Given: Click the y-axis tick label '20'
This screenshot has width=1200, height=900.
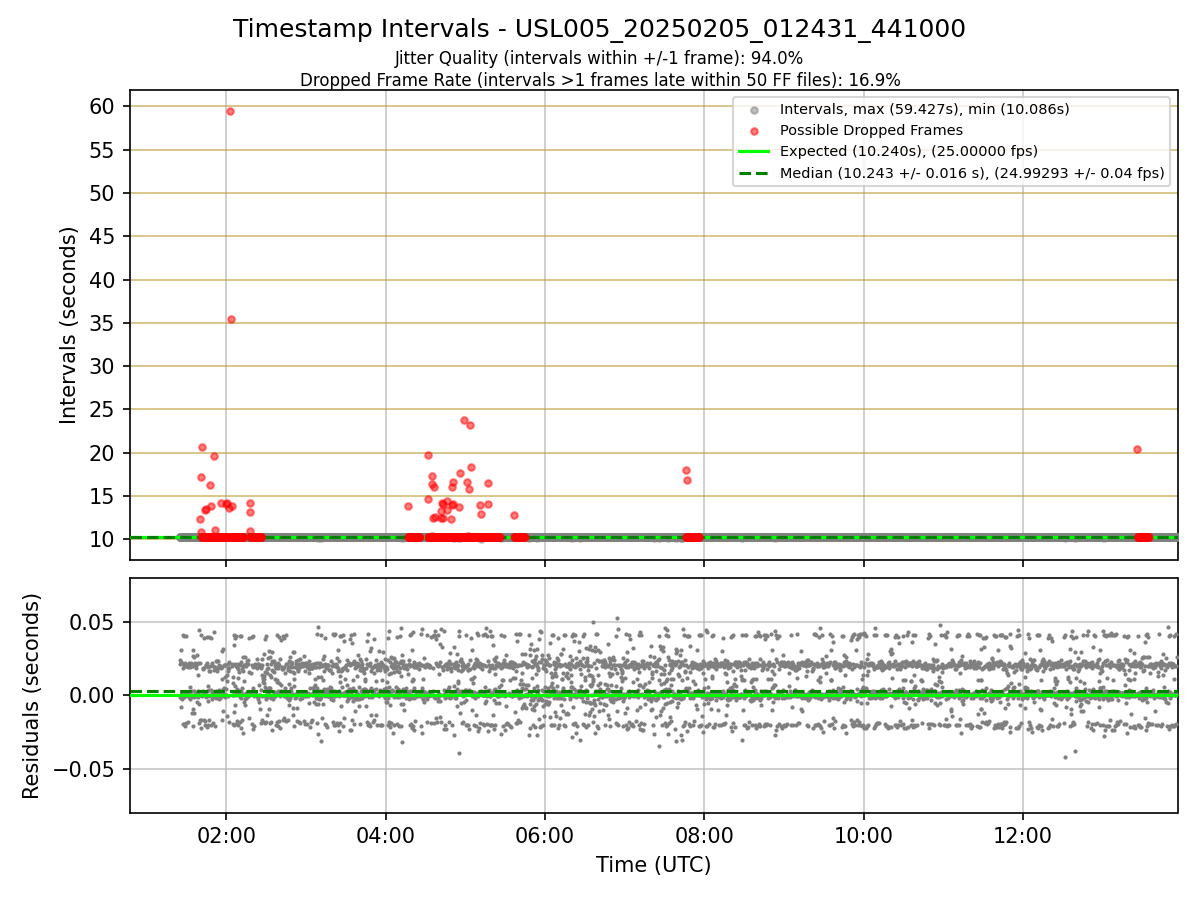Looking at the screenshot, I should (104, 453).
